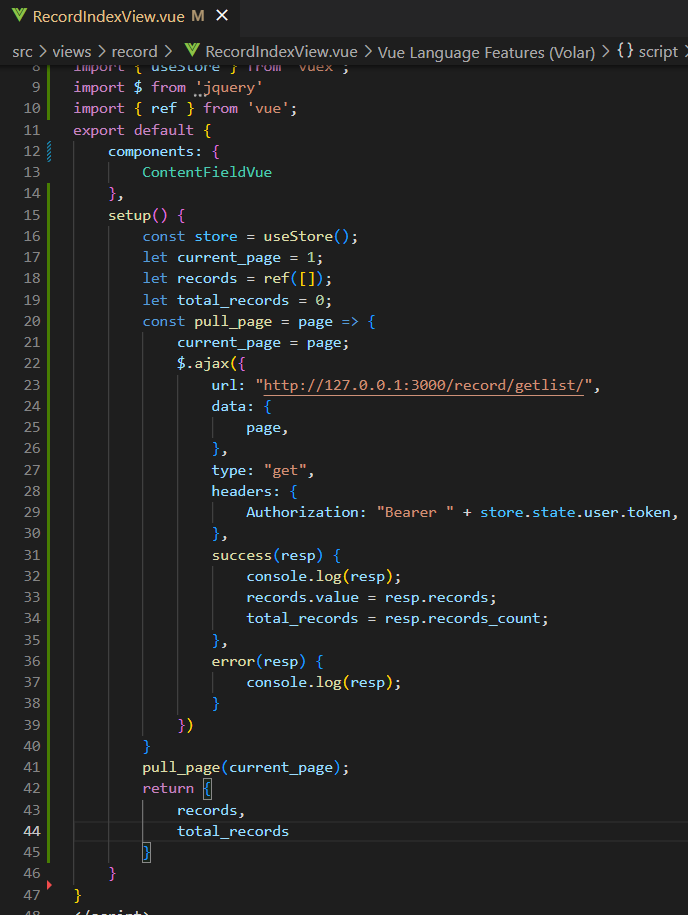Open the RecordIndexView.vue breadcrumb segment
Image resolution: width=688 pixels, height=915 pixels.
281,52
